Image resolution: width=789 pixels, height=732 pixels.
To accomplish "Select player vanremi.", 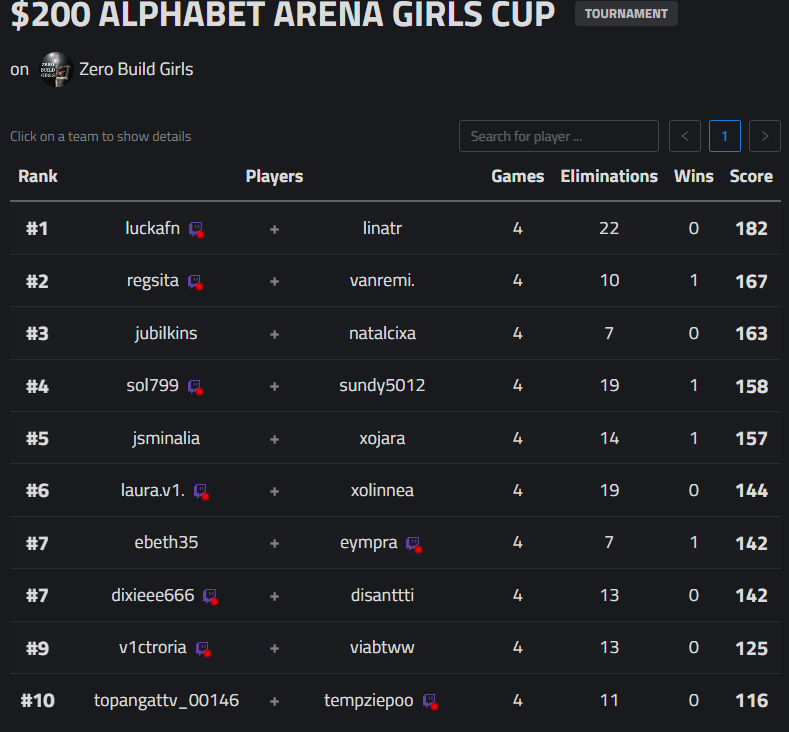I will (x=382, y=280).
